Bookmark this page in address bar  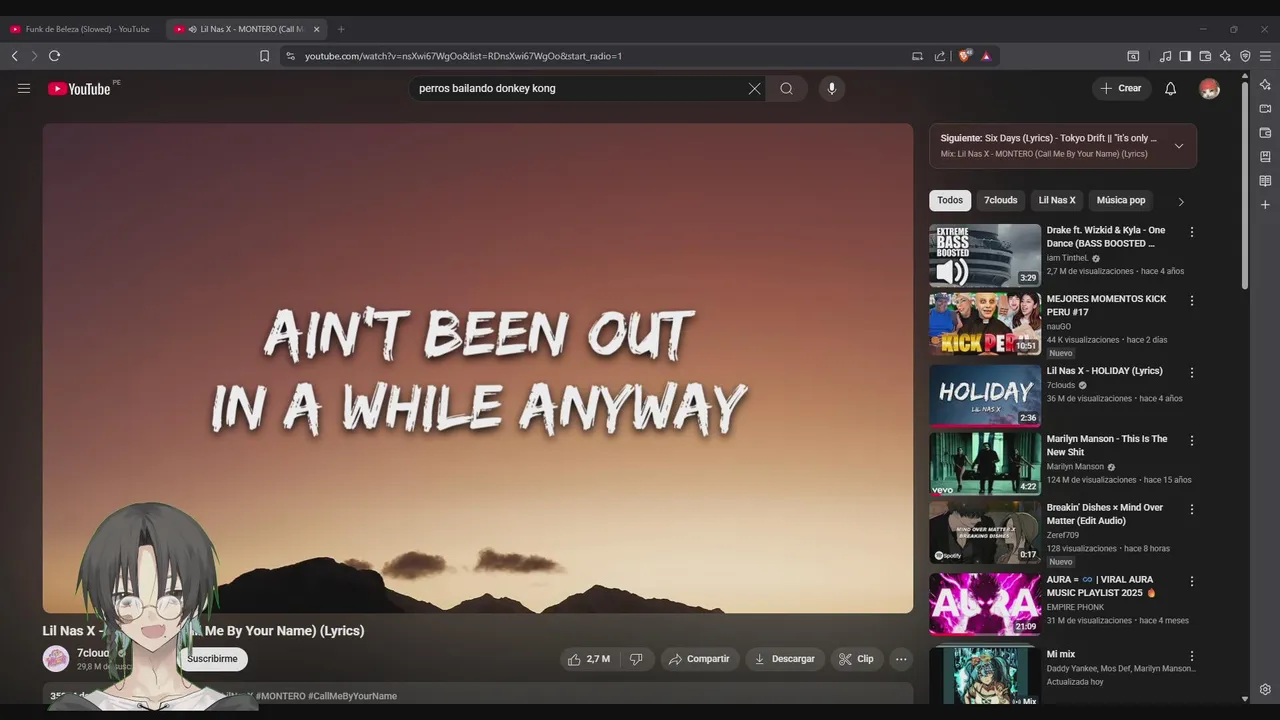tap(264, 56)
